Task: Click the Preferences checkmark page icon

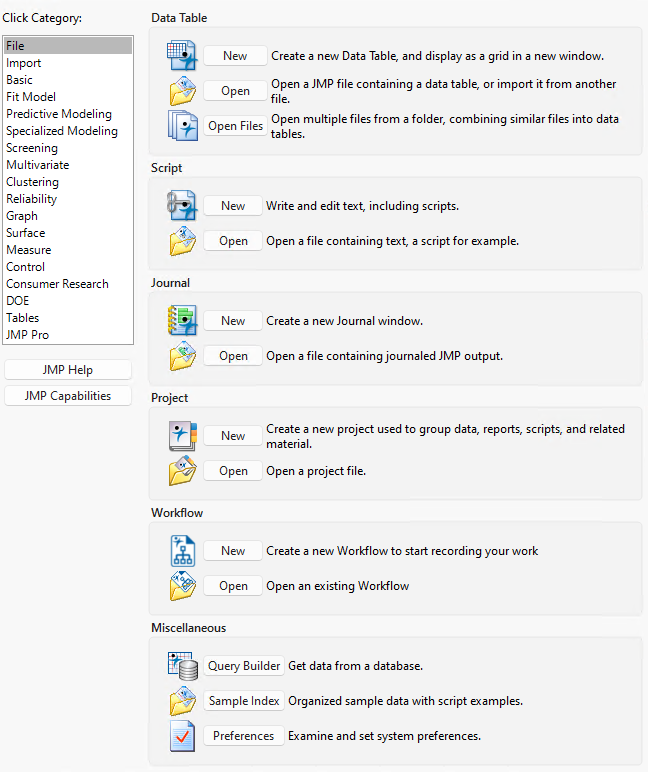Action: (182, 736)
